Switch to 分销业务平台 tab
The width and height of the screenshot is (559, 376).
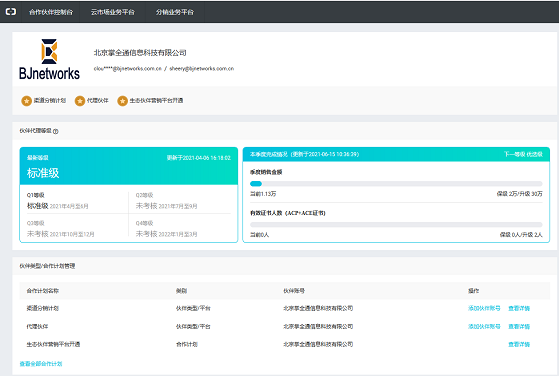[175, 12]
